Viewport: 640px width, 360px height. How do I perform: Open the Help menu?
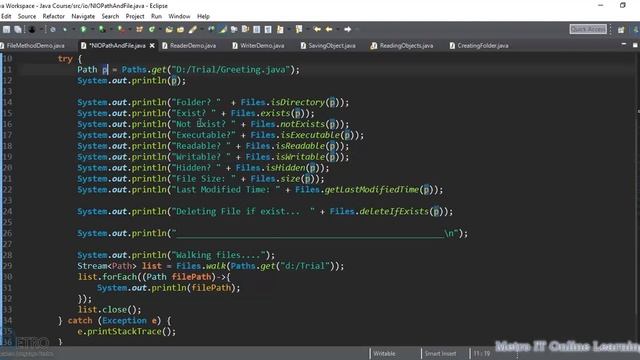[203, 16]
